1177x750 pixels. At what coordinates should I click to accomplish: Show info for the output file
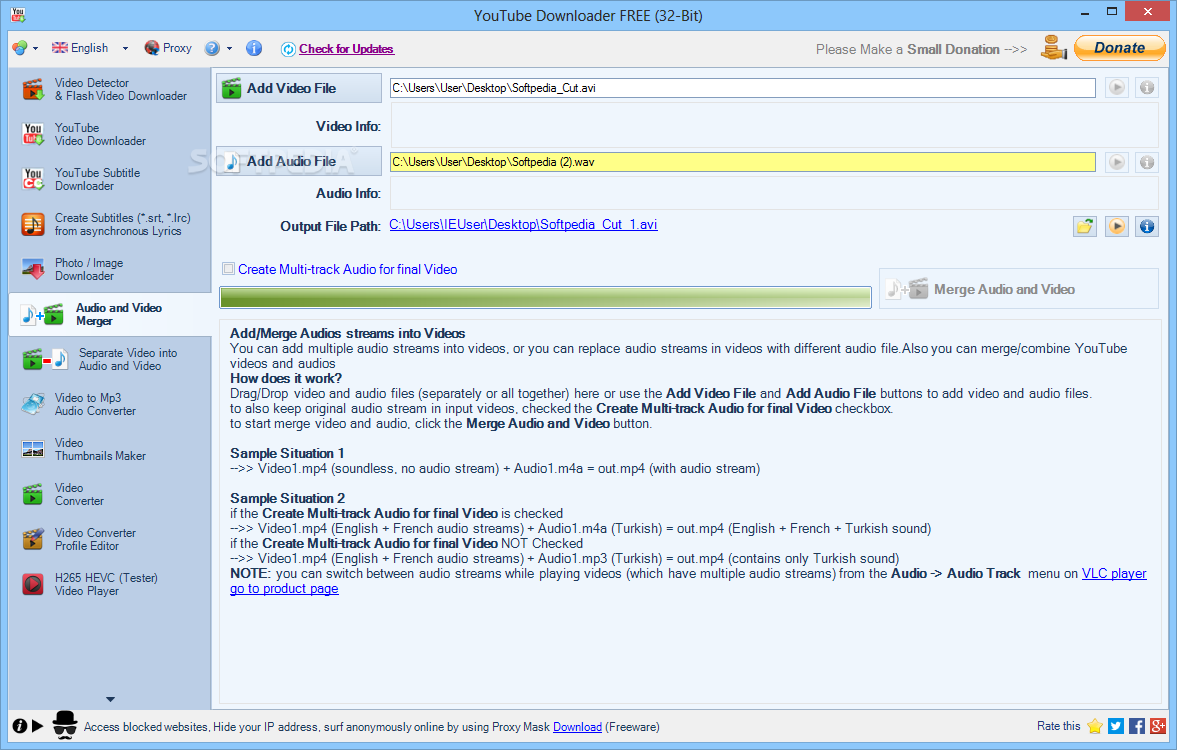tap(1147, 226)
